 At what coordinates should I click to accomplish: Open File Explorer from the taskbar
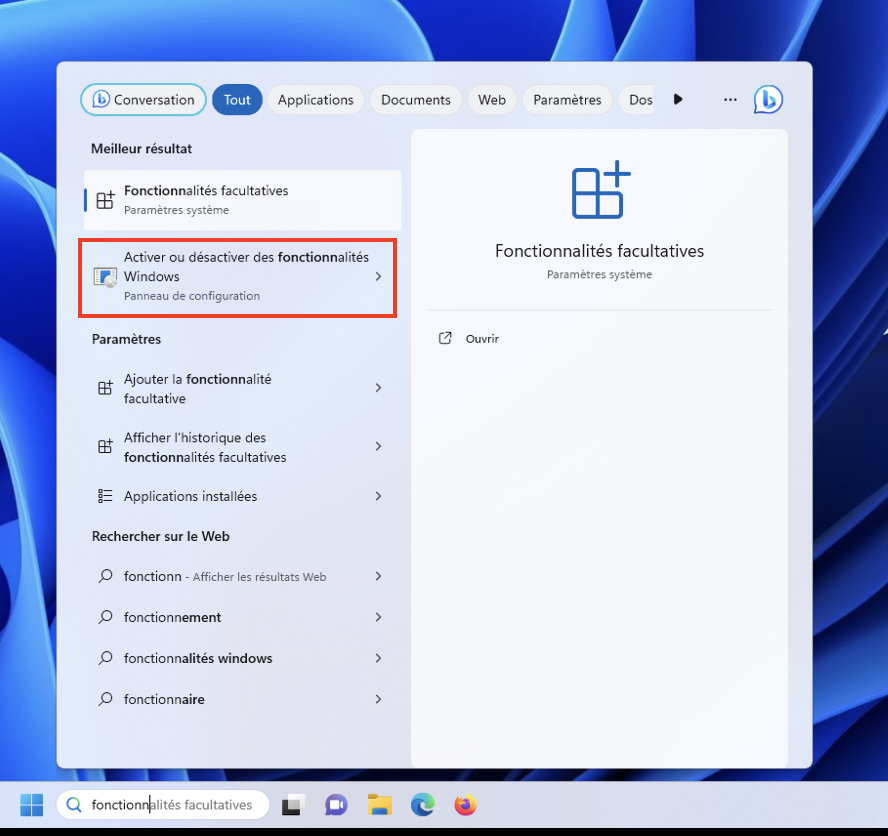click(x=379, y=805)
